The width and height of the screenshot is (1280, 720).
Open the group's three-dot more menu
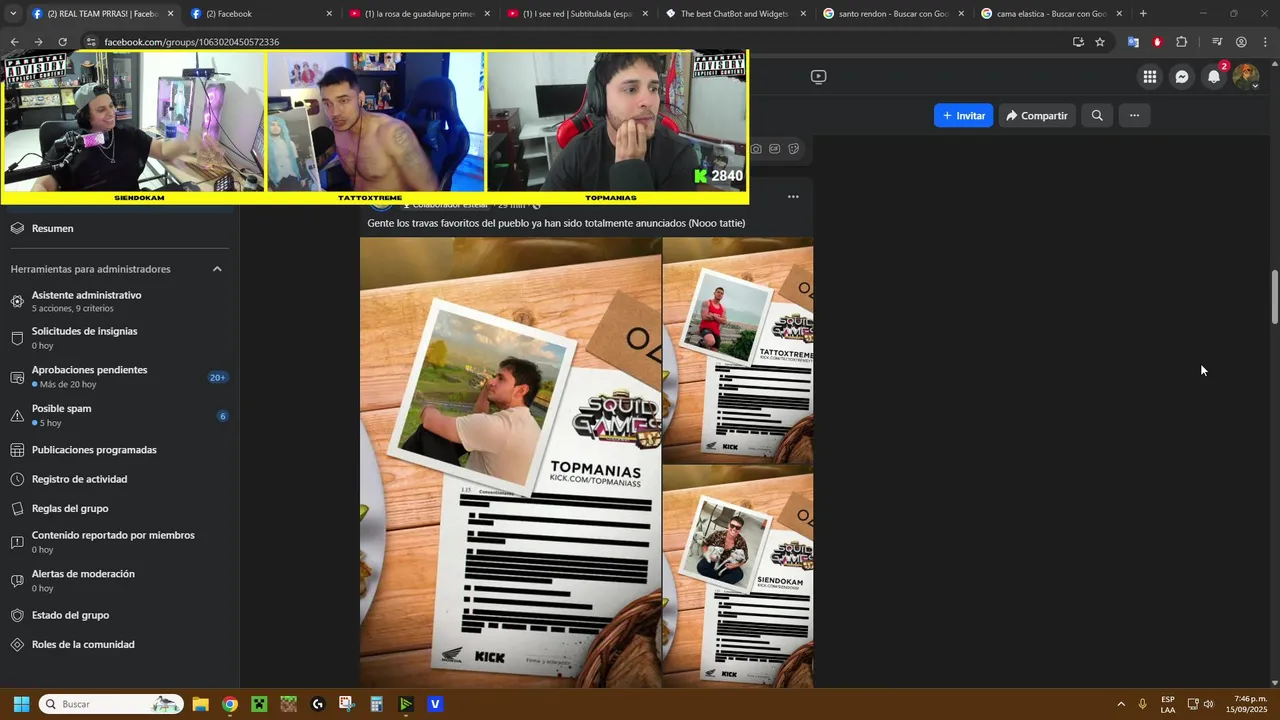point(1134,116)
